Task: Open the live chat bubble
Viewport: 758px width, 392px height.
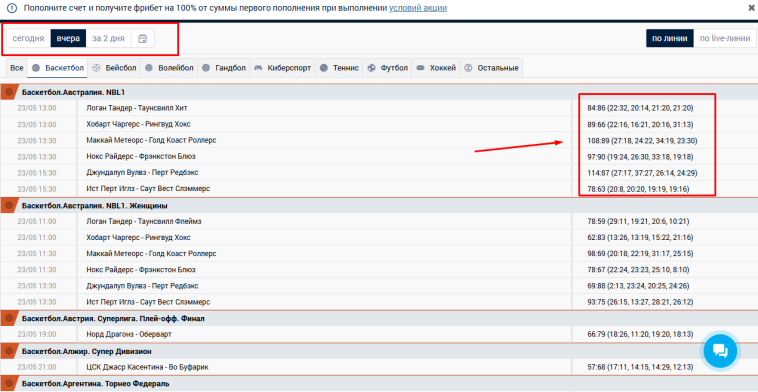Action: coord(720,351)
